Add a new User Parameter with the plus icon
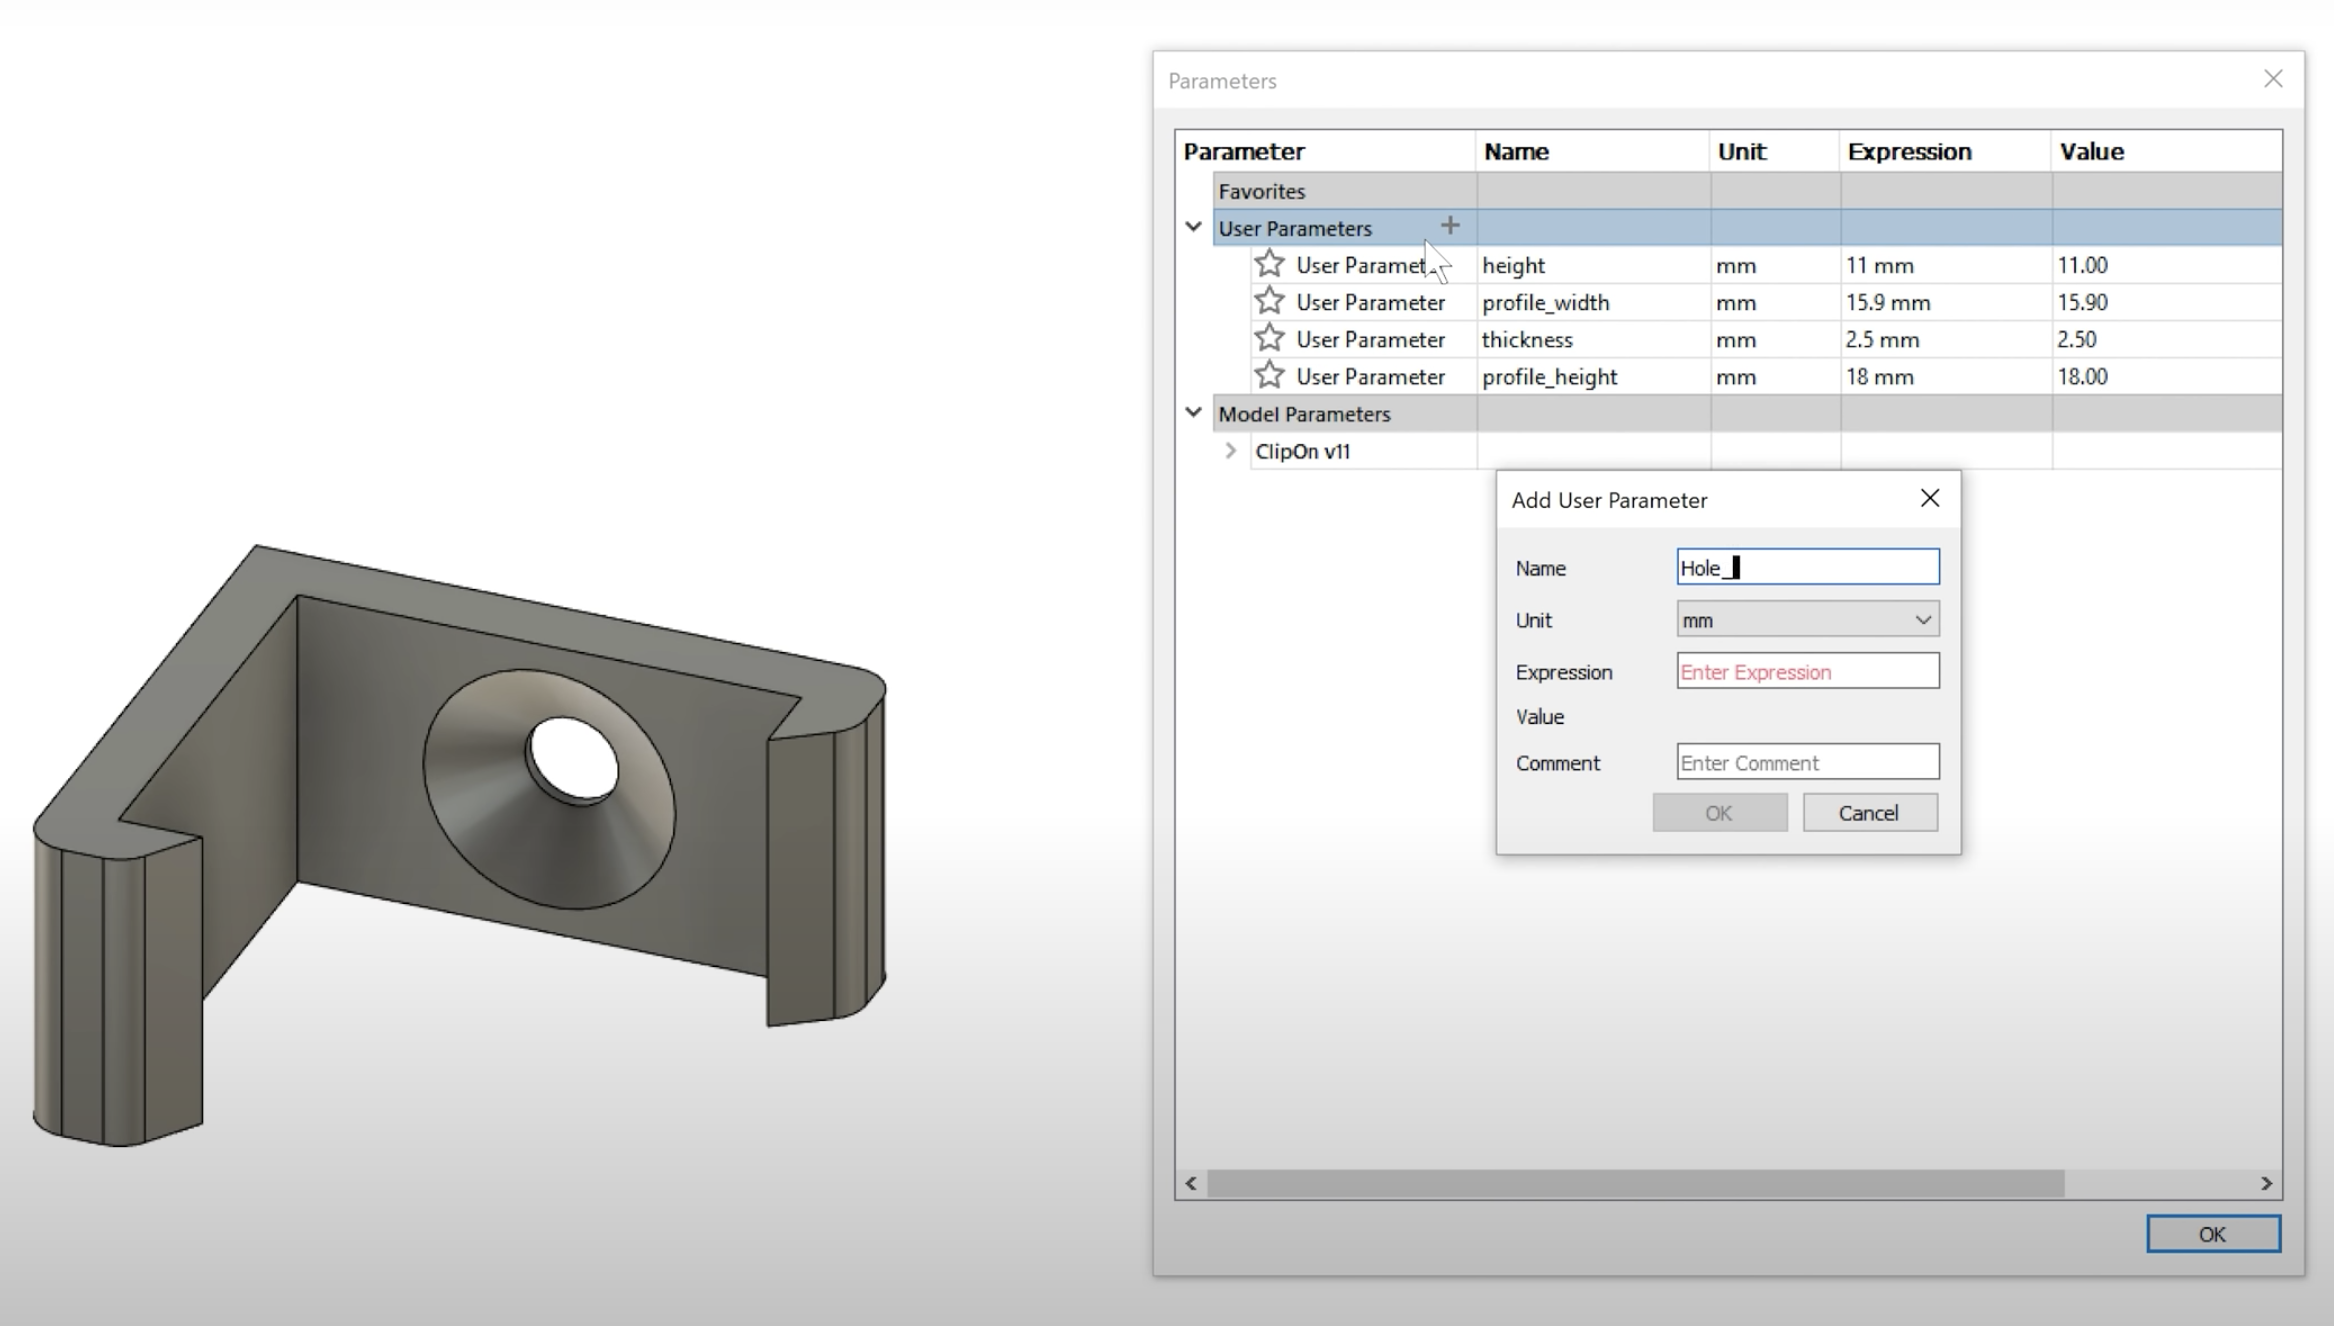2334x1326 pixels. point(1450,225)
